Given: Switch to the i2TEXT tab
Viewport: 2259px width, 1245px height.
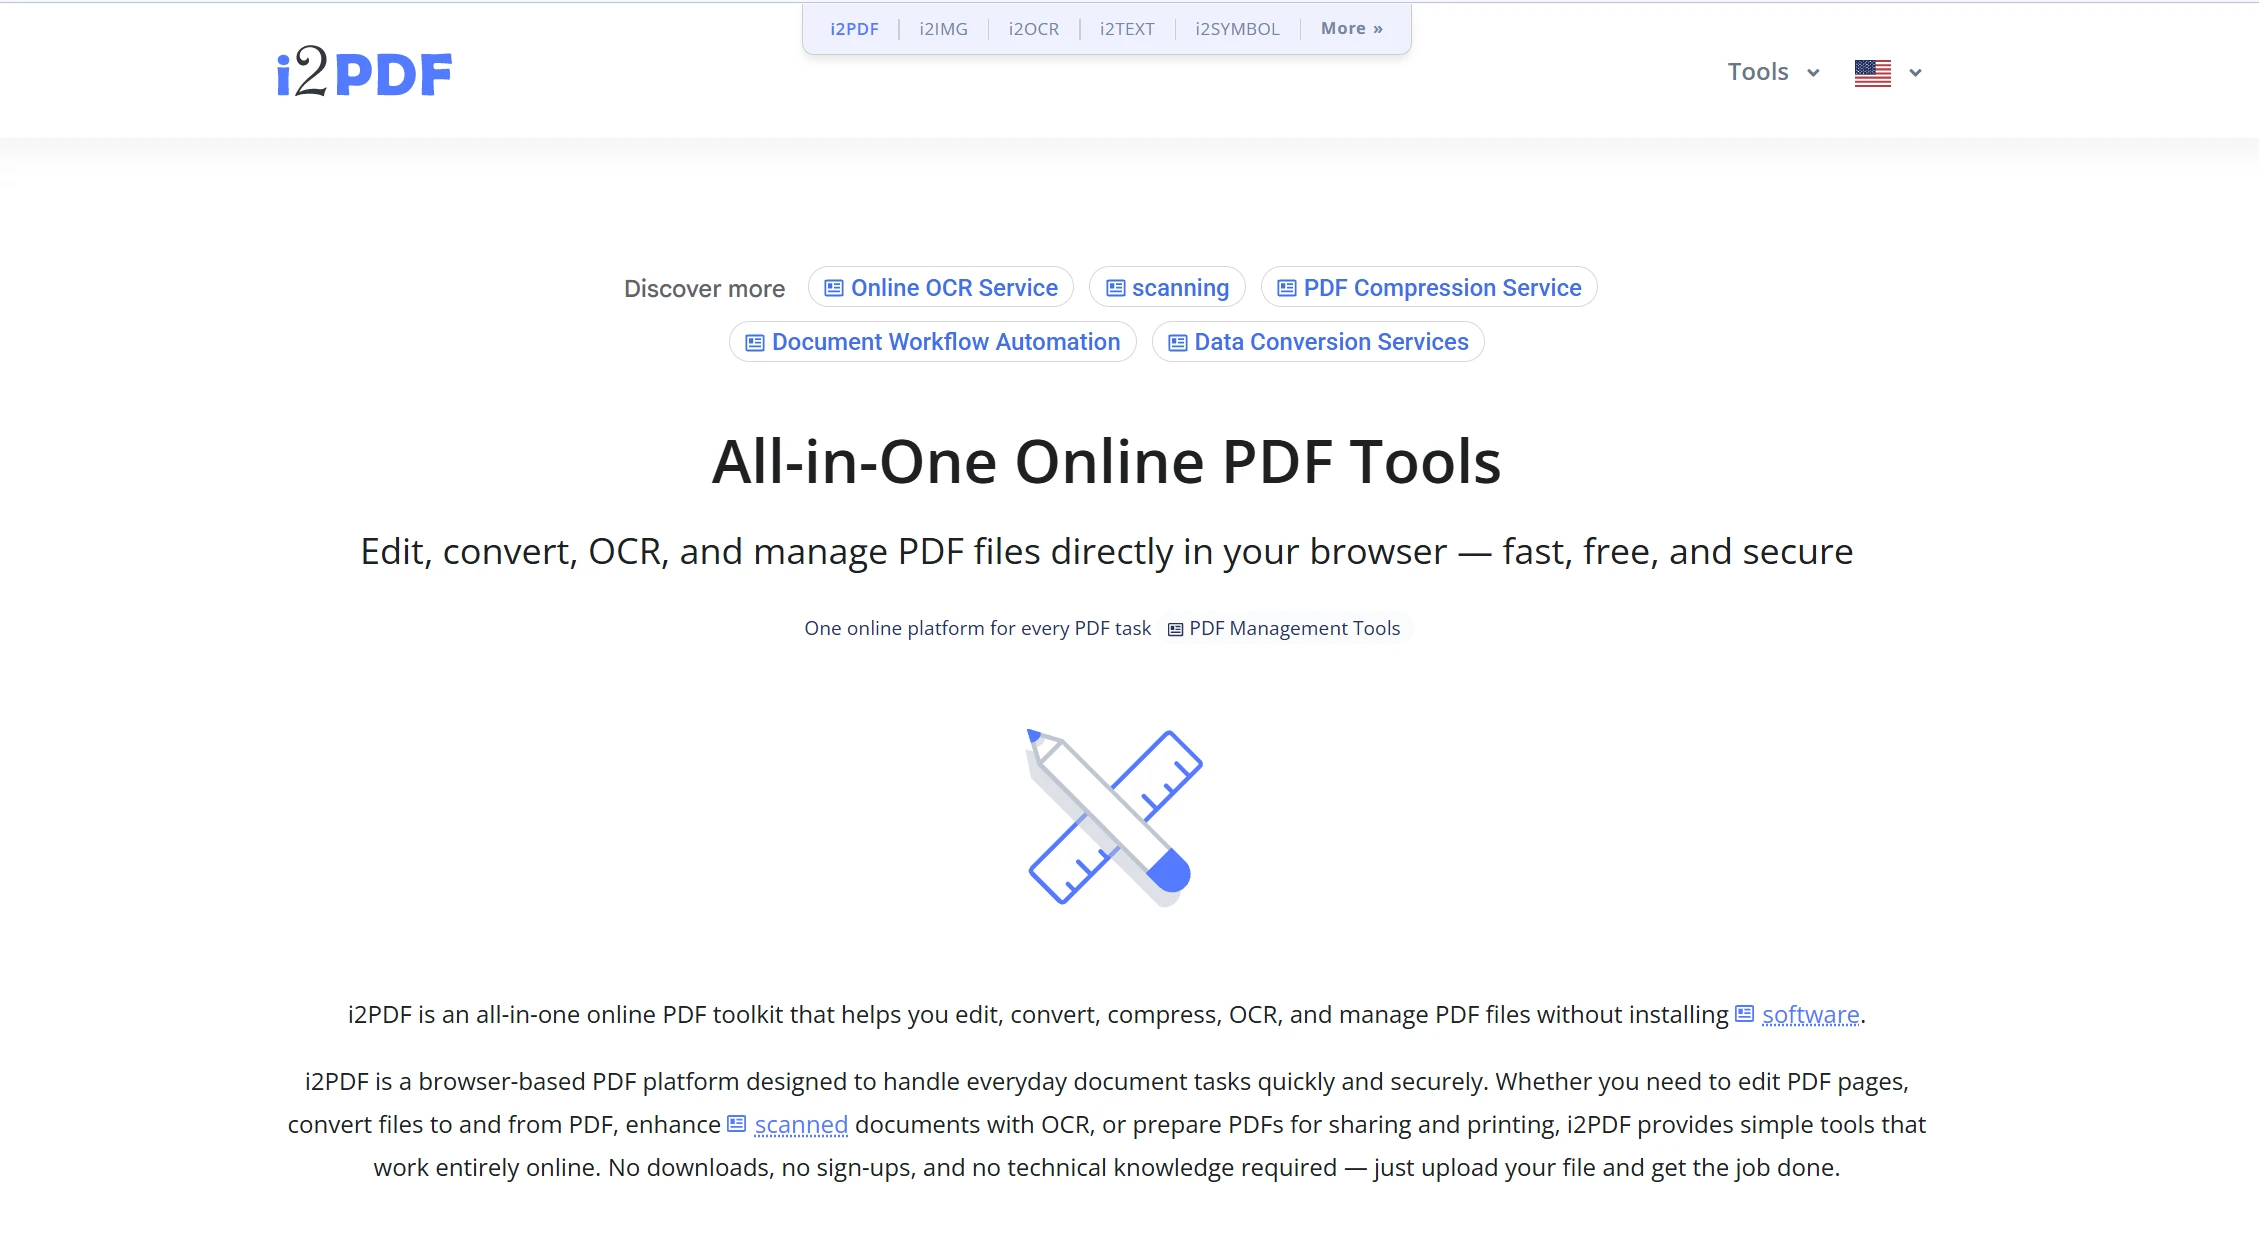Looking at the screenshot, I should (1127, 29).
